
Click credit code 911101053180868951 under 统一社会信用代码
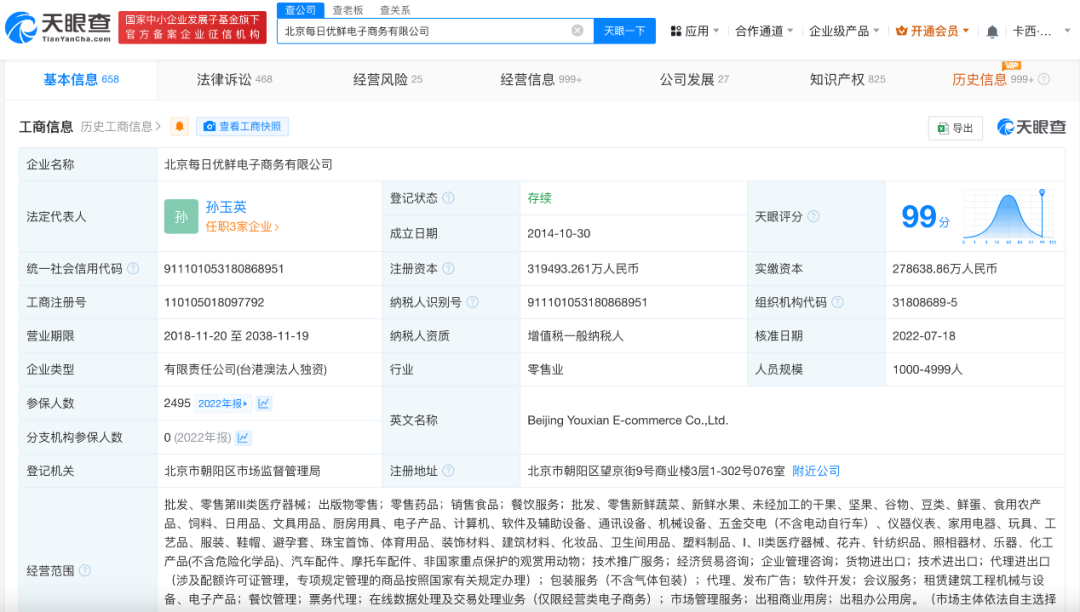[224, 268]
